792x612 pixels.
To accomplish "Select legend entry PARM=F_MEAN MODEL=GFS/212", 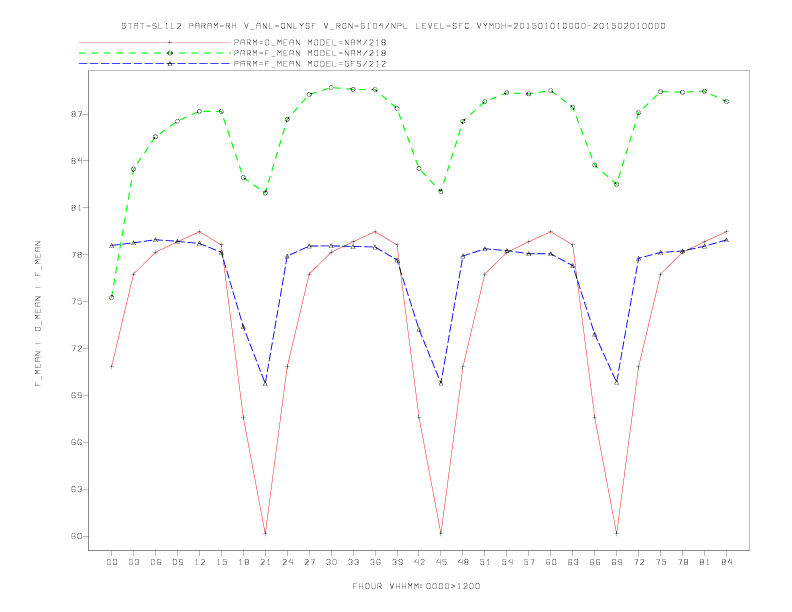I will (310, 64).
